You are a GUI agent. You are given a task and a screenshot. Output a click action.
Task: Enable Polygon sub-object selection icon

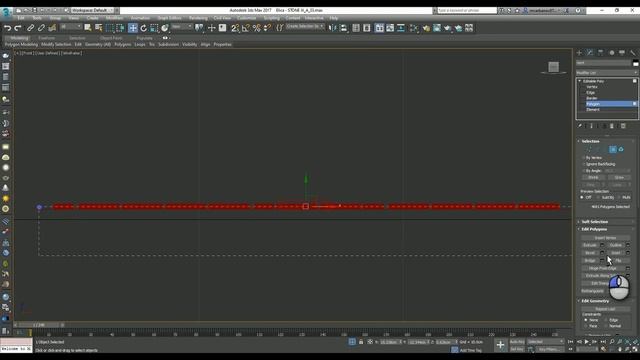(x=613, y=149)
